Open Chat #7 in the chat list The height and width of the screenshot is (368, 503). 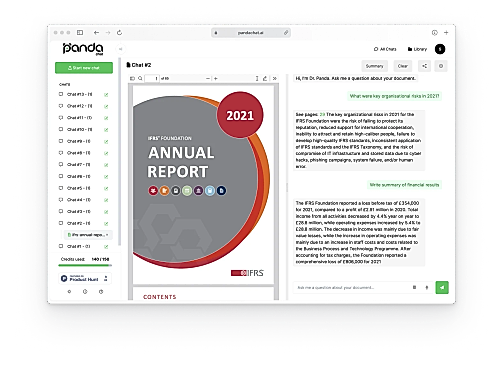tap(79, 165)
